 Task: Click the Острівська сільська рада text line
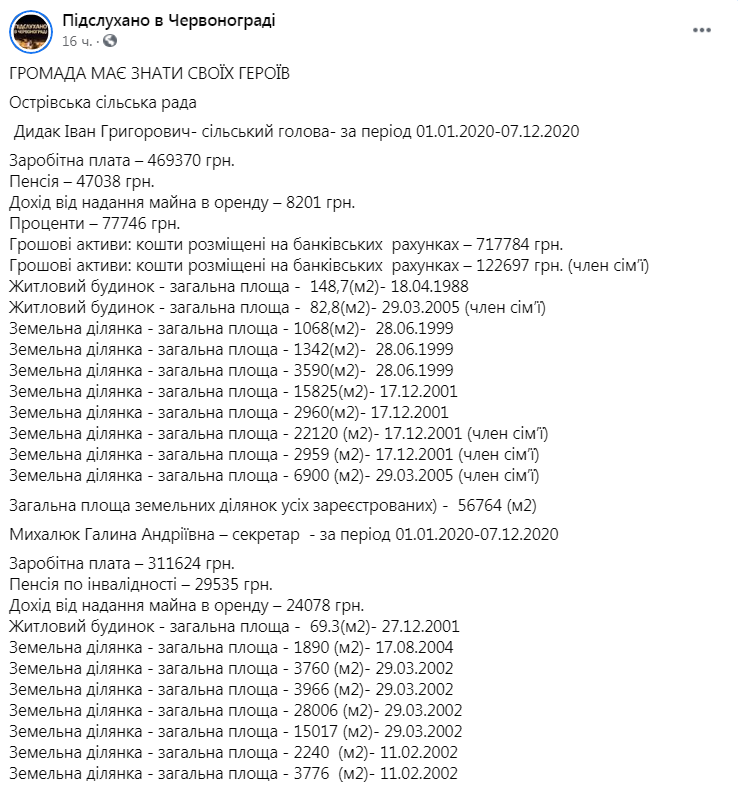click(103, 102)
